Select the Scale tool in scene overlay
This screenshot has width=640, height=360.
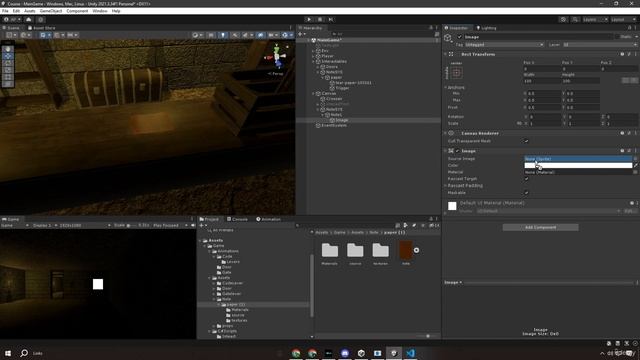pos(8,70)
